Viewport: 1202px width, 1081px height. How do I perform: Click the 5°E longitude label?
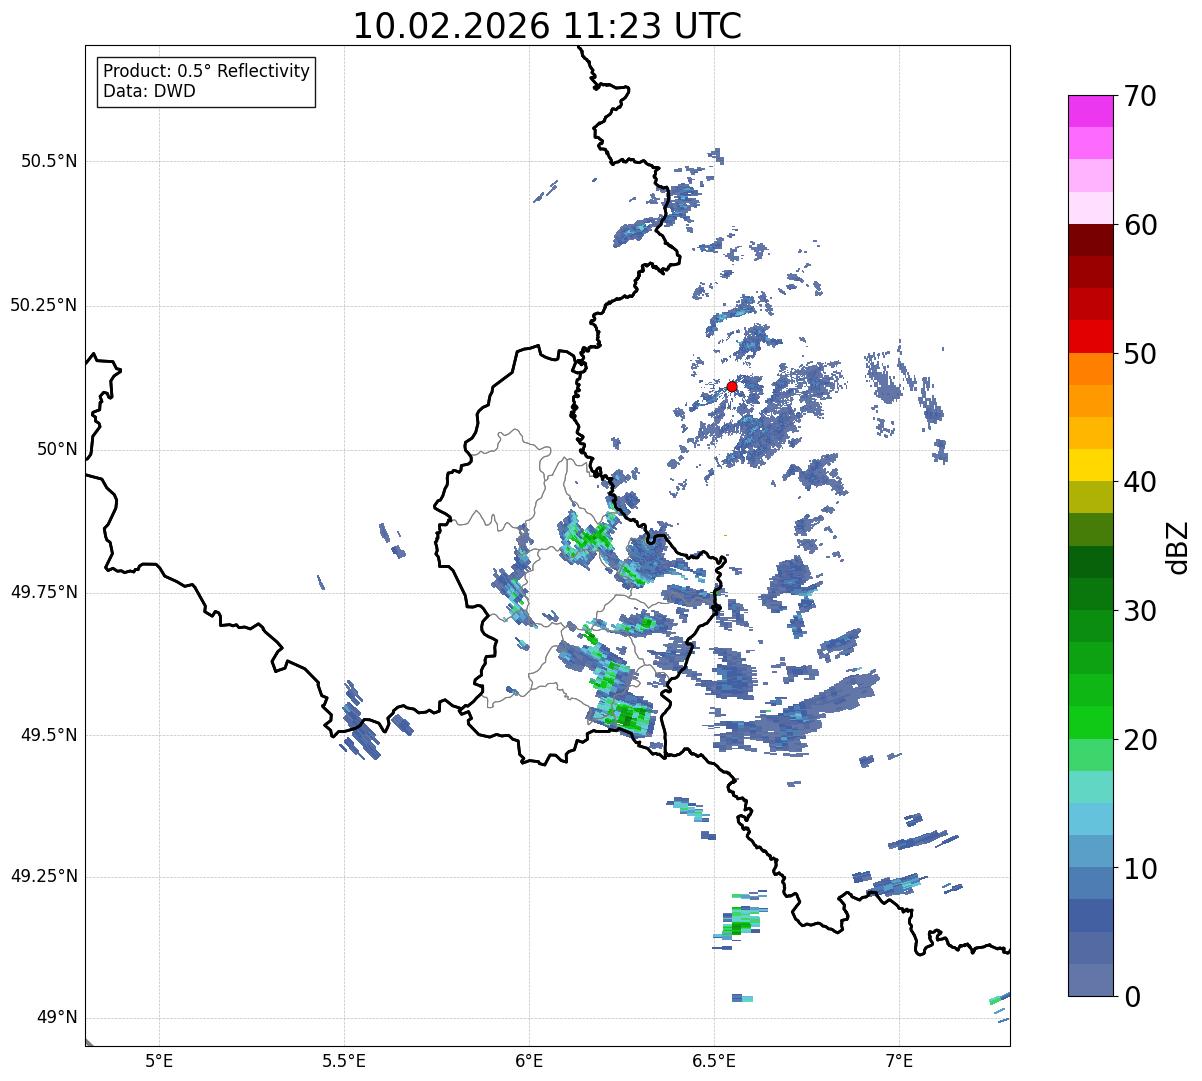click(159, 1060)
